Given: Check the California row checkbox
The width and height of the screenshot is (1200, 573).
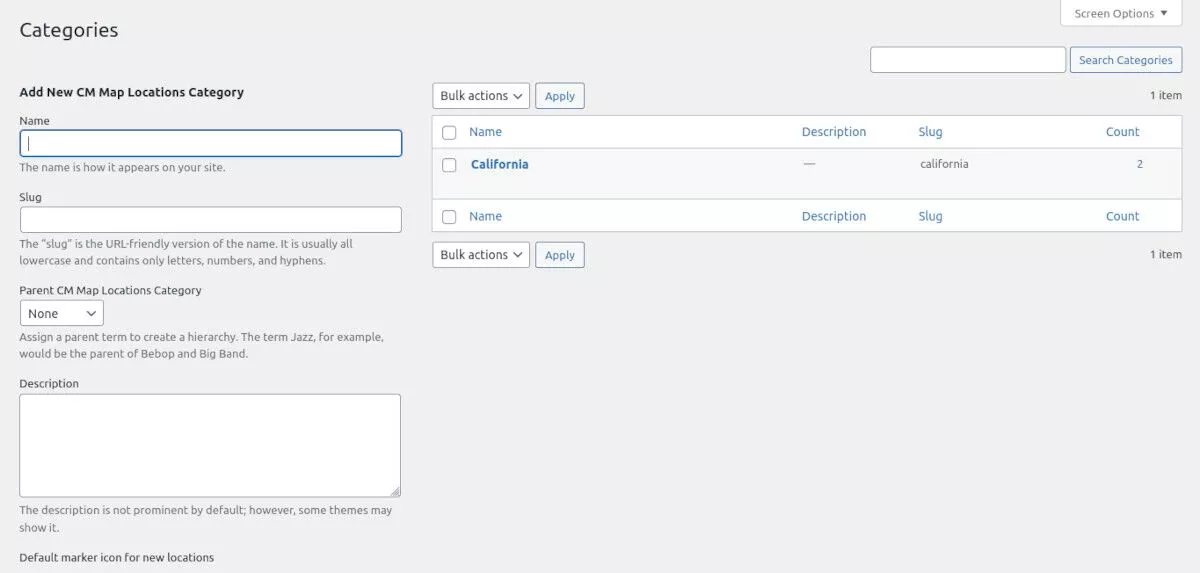Looking at the screenshot, I should pyautogui.click(x=449, y=165).
